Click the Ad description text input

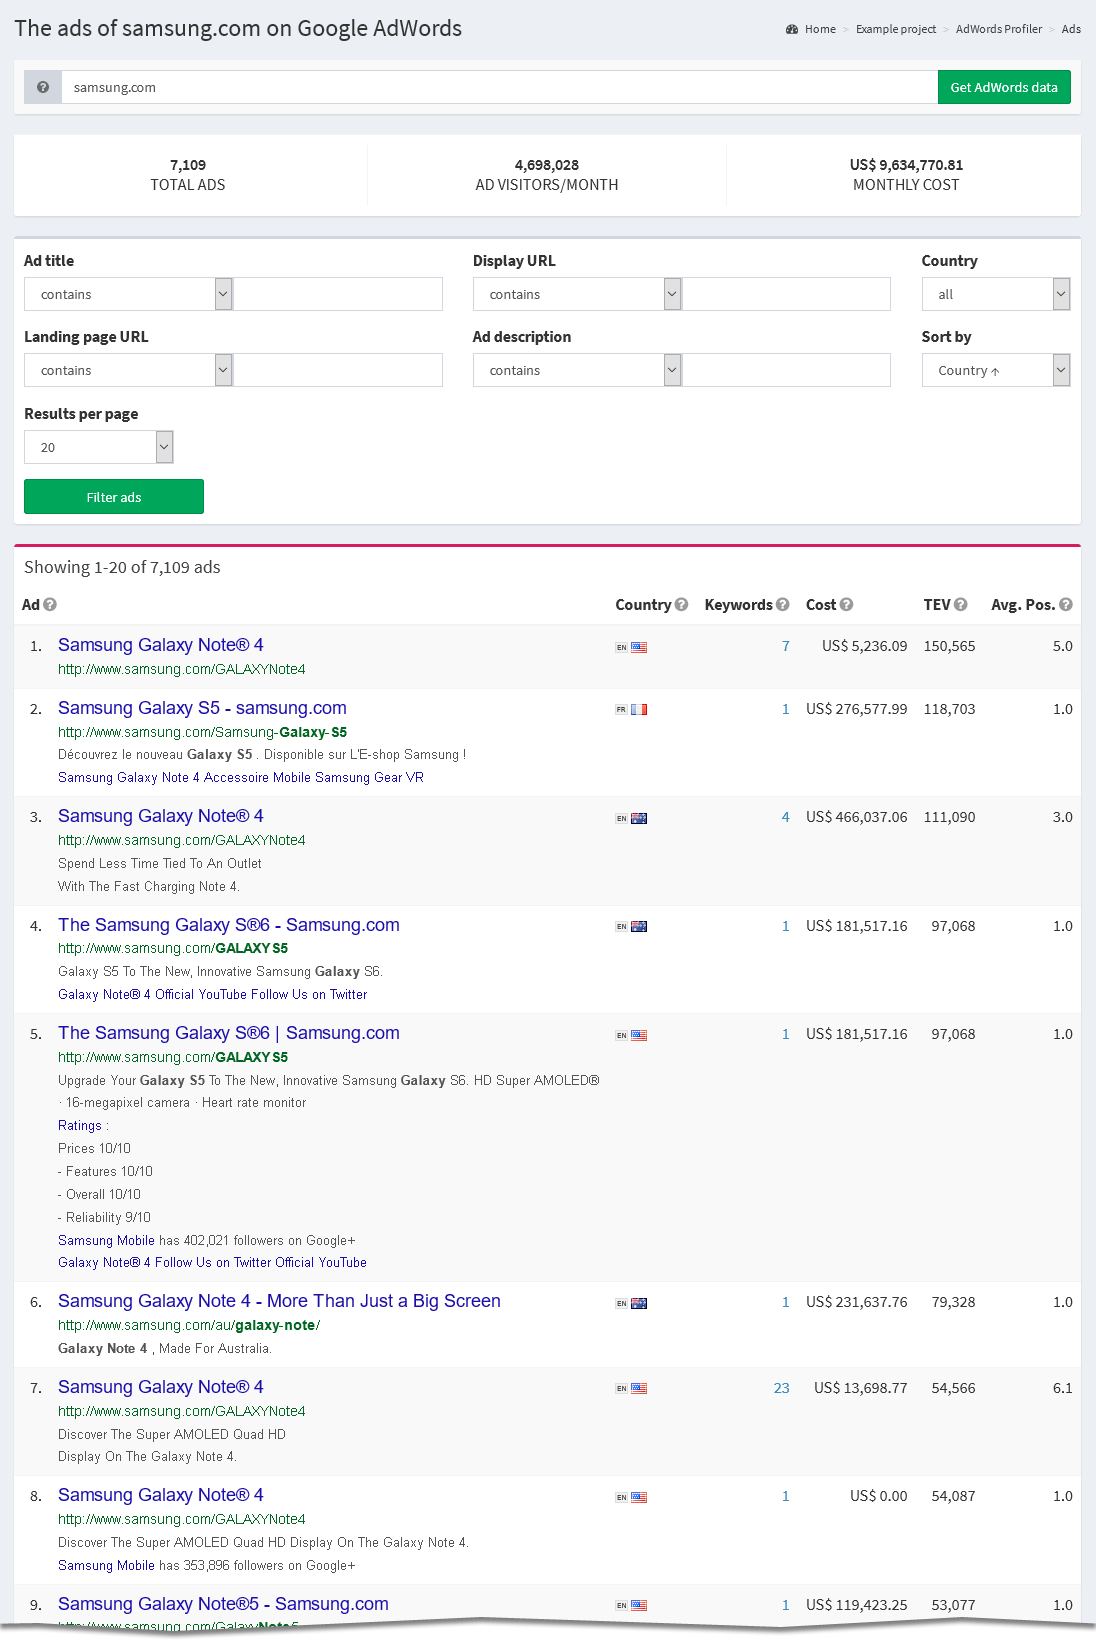[x=786, y=370]
